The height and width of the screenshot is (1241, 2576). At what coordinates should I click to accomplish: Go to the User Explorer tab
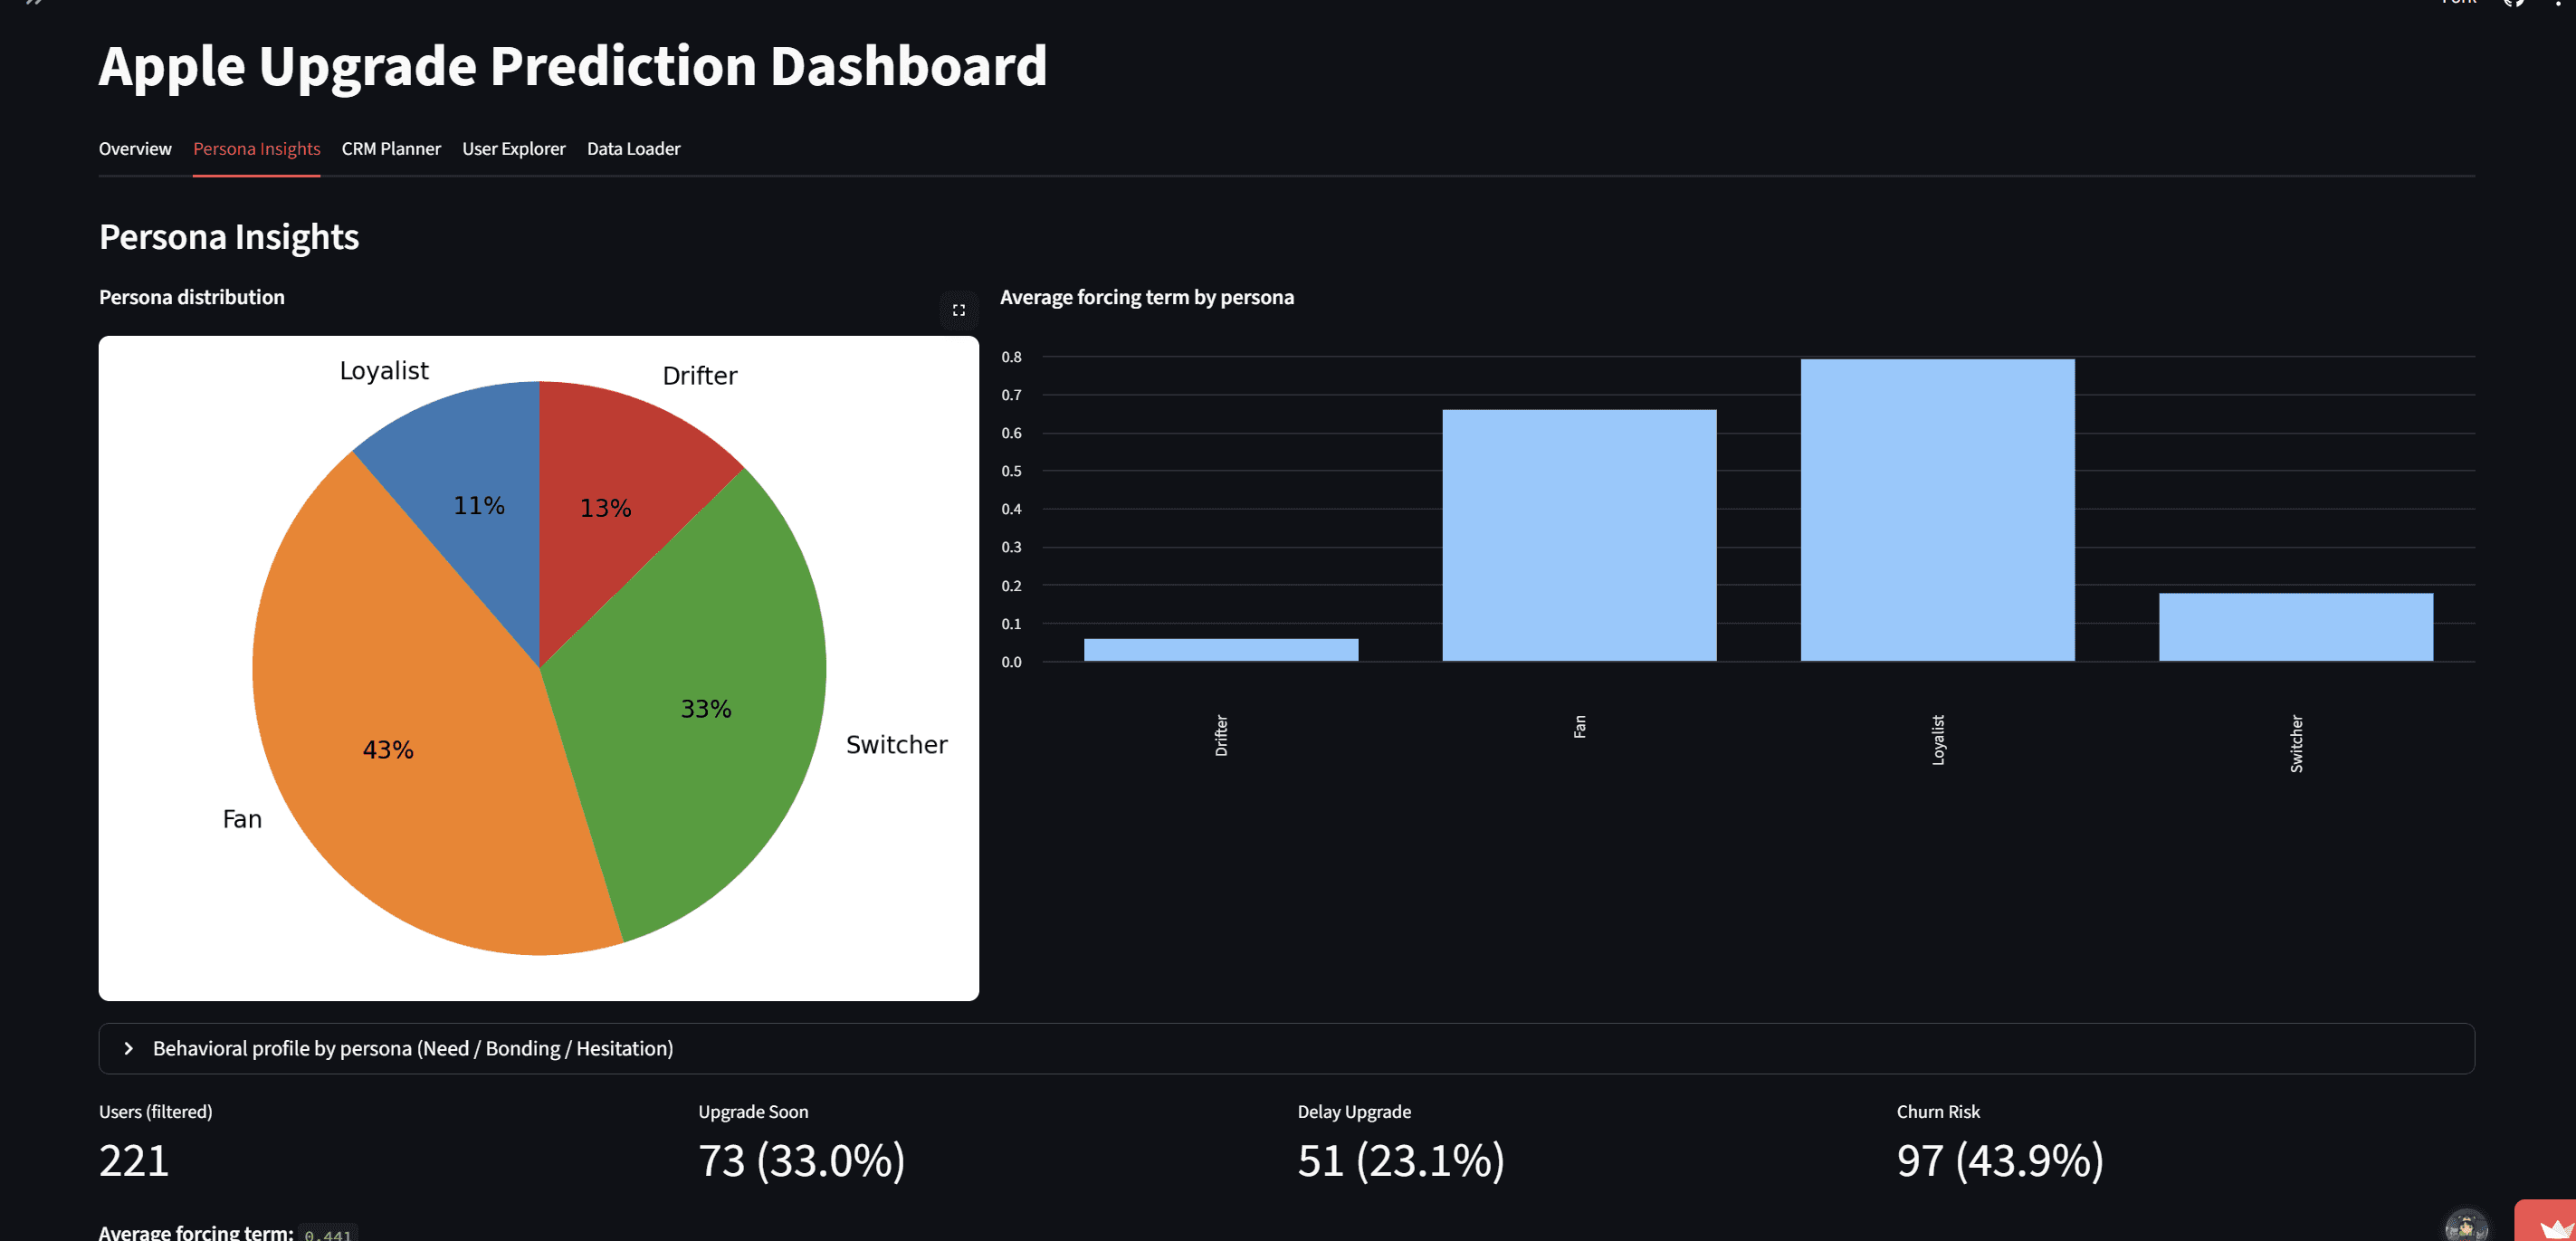(x=514, y=149)
